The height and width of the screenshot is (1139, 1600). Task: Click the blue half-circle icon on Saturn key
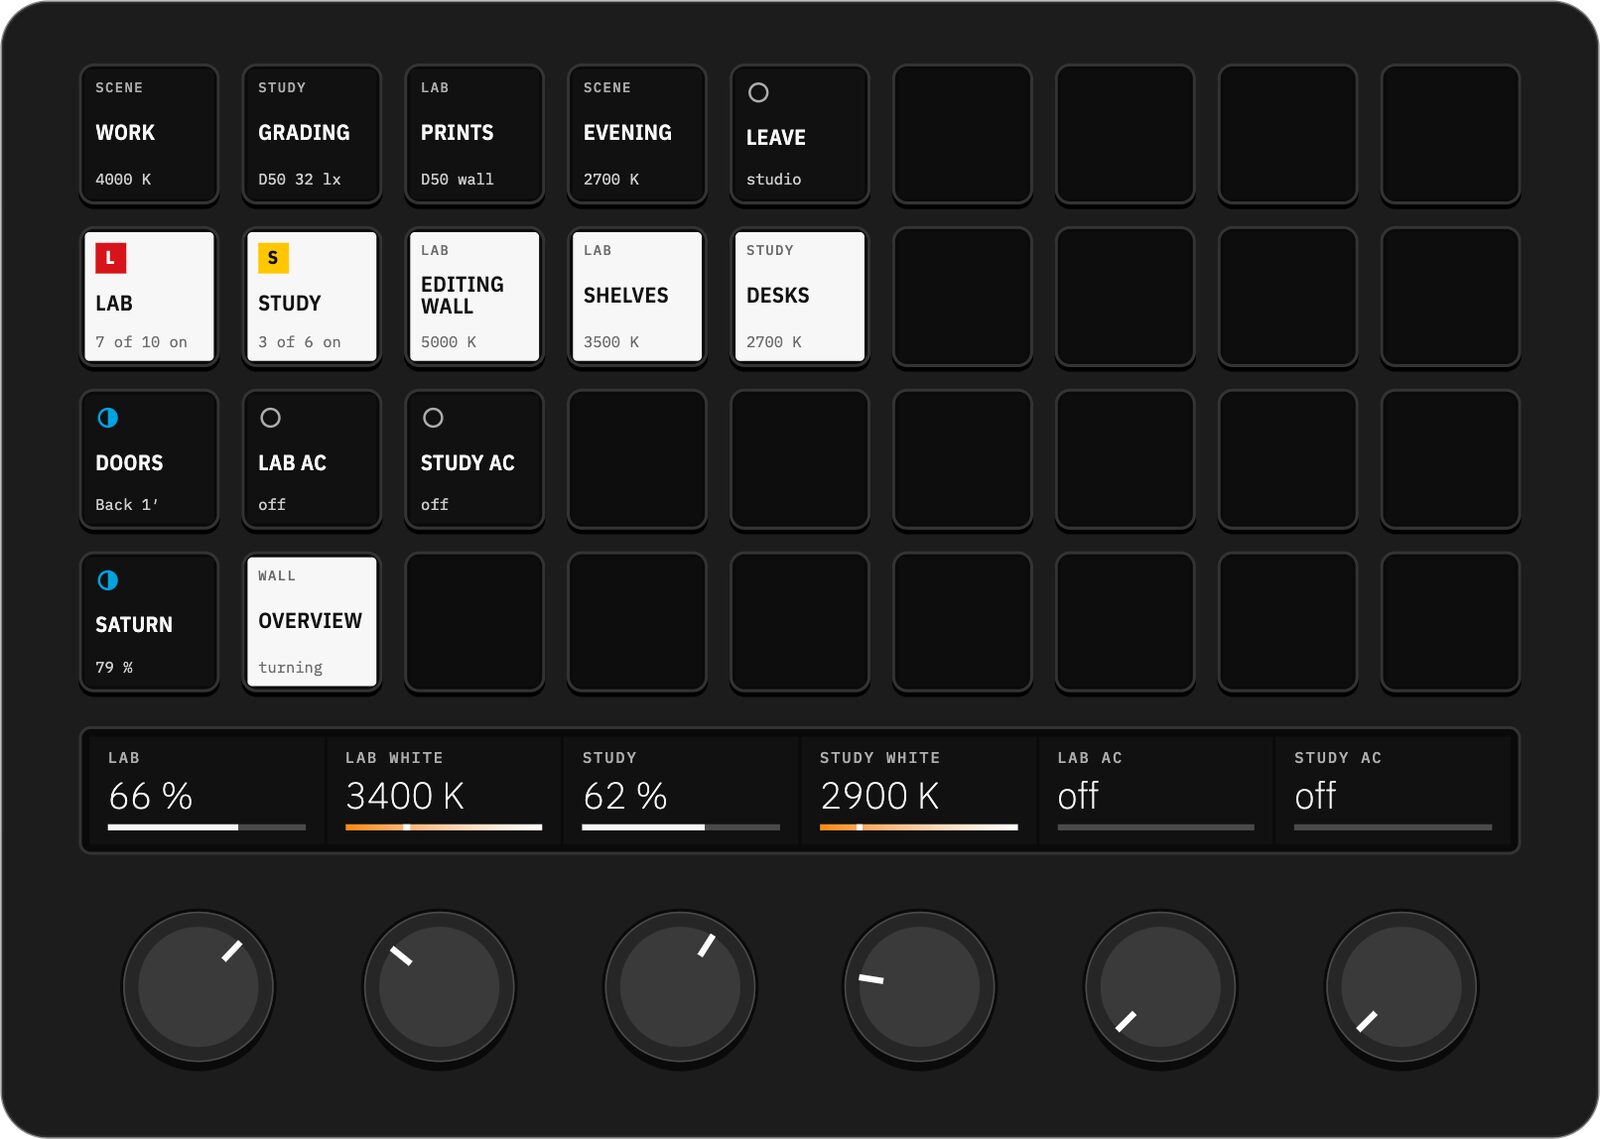point(108,580)
